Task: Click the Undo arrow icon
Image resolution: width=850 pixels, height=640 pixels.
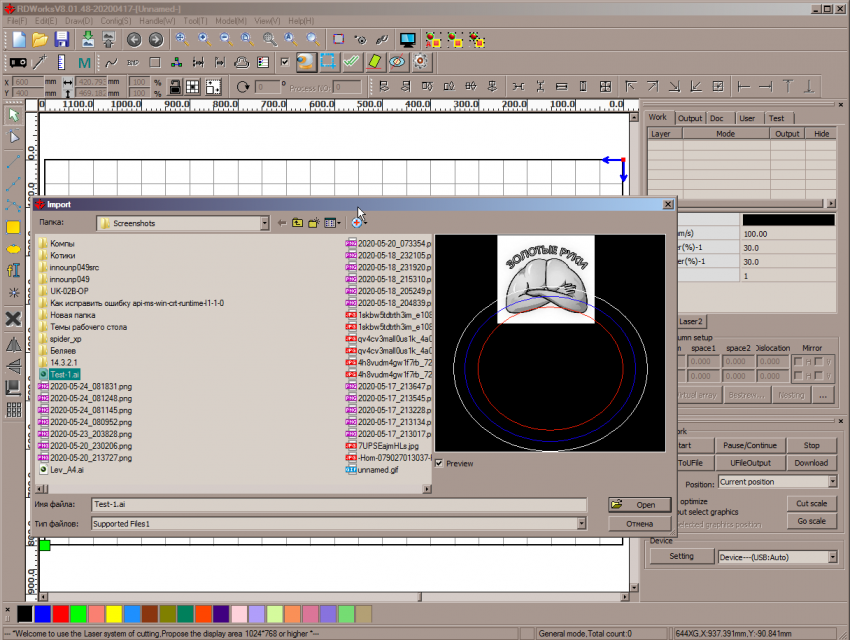Action: (134, 40)
